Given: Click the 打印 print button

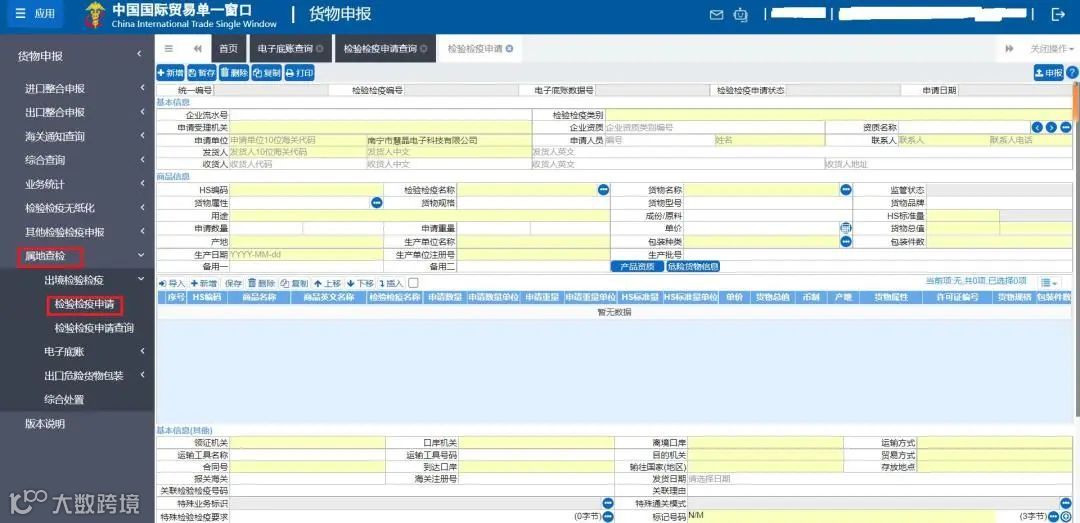Looking at the screenshot, I should coord(300,73).
